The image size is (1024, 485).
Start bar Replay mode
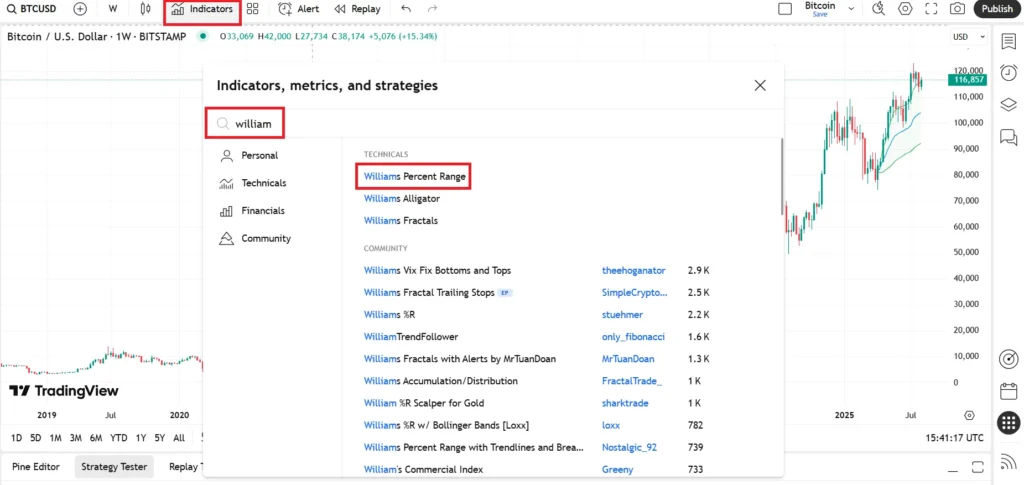[357, 9]
